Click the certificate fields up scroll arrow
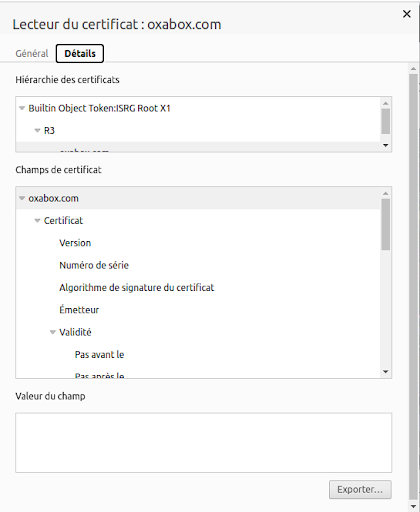This screenshot has height=512, width=420. pos(386,193)
